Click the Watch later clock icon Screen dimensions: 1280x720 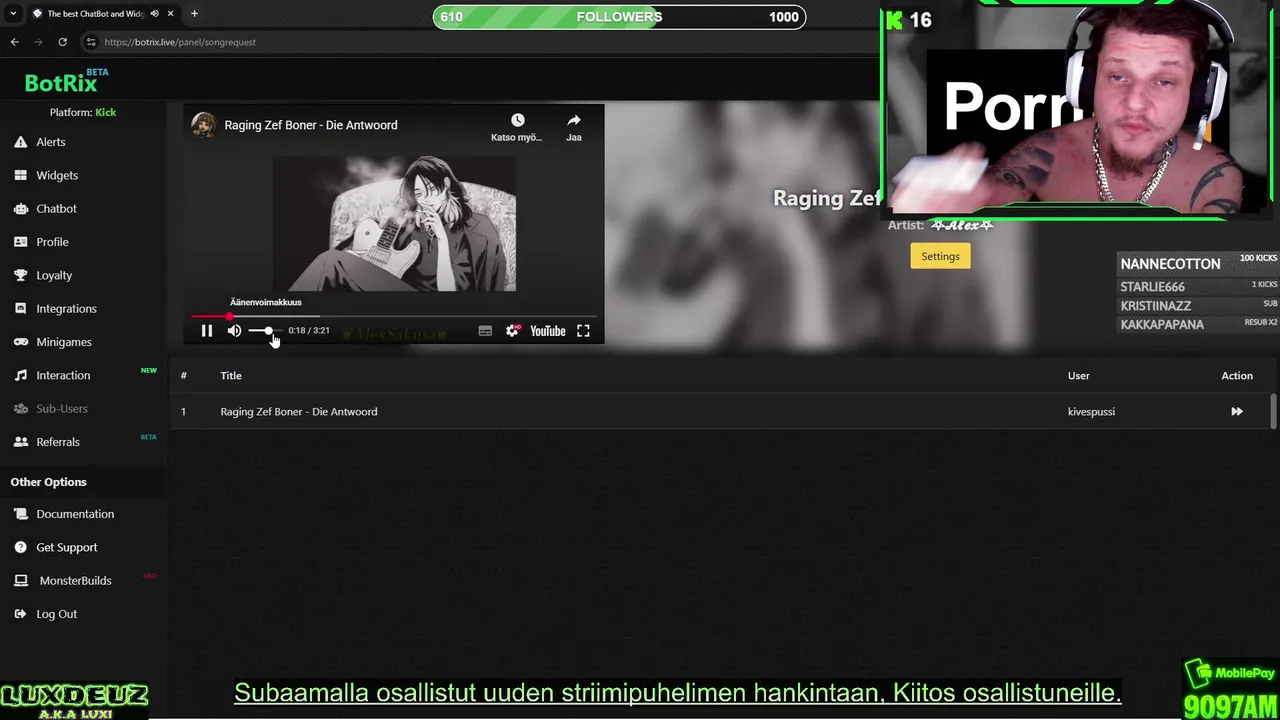click(517, 120)
